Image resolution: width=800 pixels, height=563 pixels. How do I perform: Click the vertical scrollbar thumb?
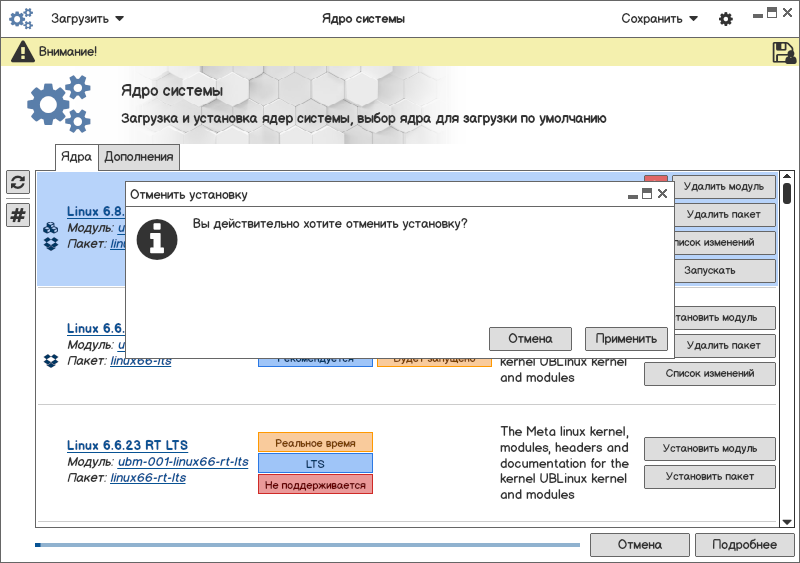point(787,193)
